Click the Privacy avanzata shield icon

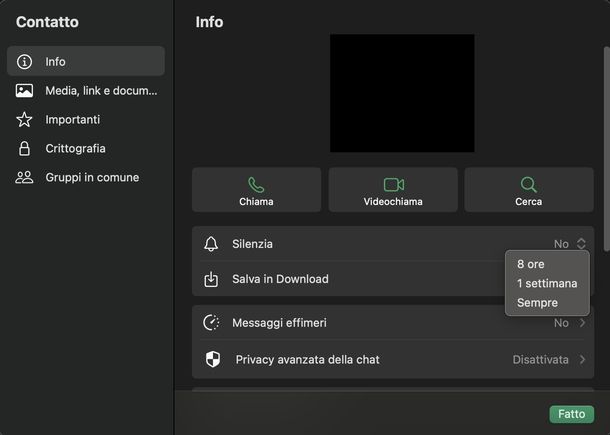point(211,359)
